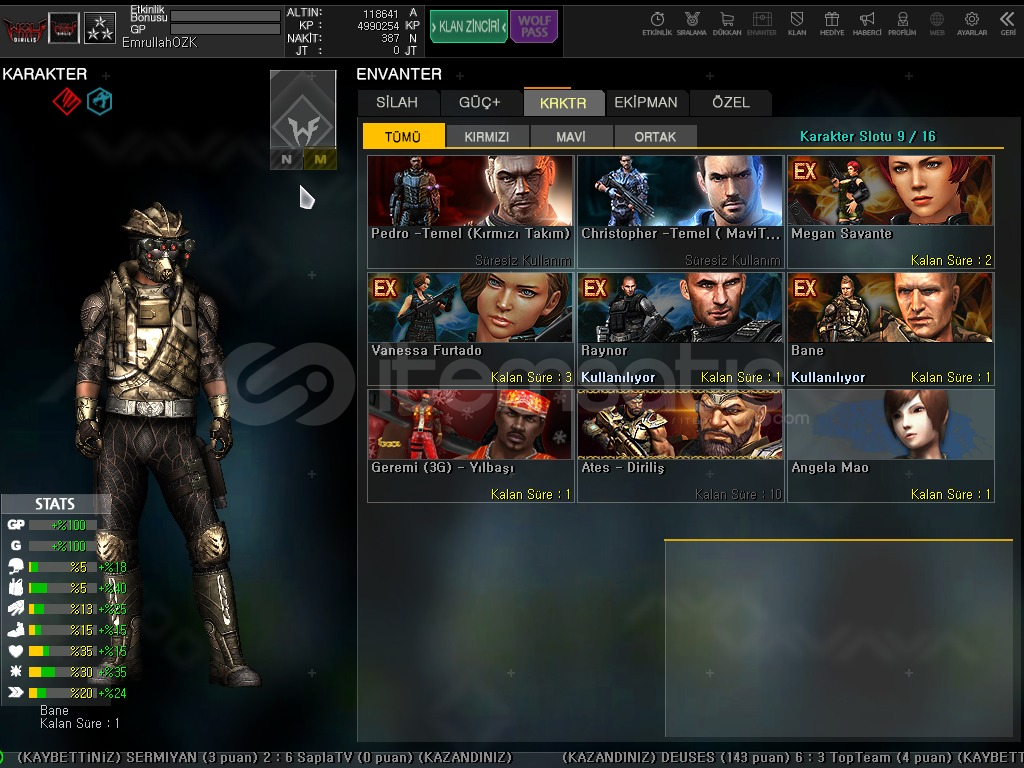Select the blue team character icon

pos(99,101)
